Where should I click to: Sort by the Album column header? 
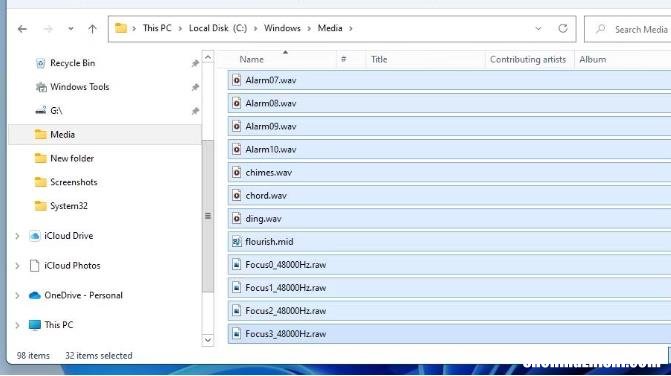[593, 59]
